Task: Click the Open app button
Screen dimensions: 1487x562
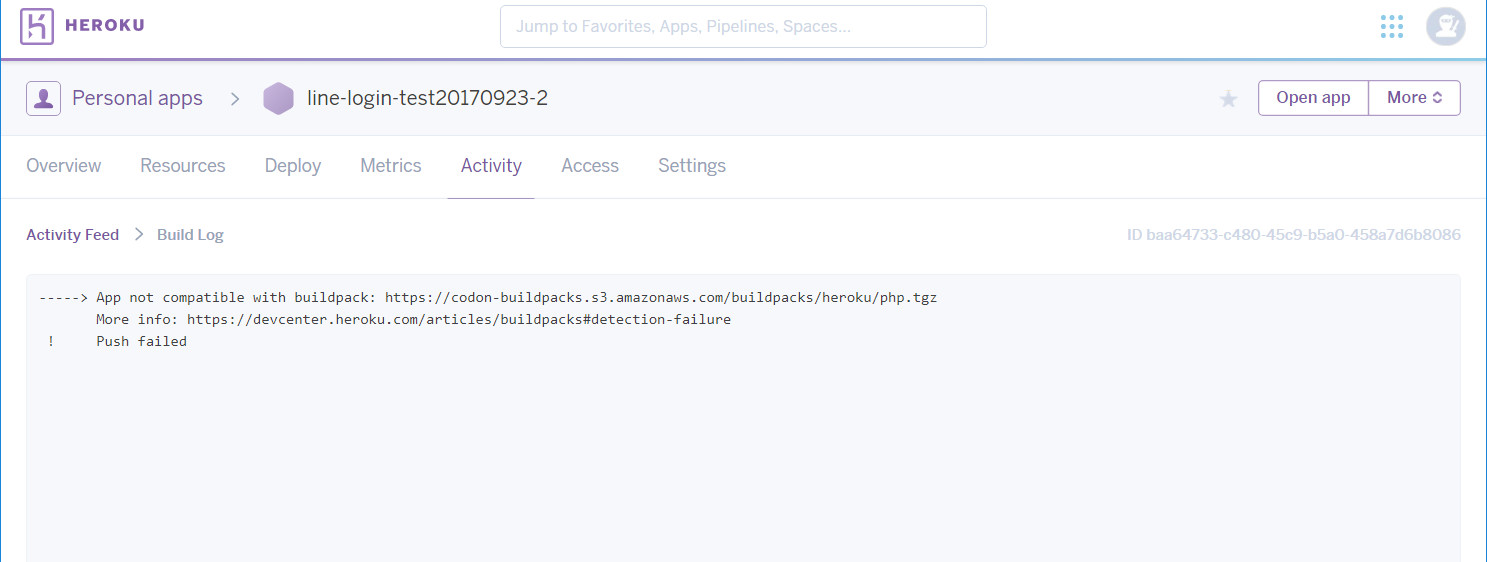Action: coord(1313,98)
